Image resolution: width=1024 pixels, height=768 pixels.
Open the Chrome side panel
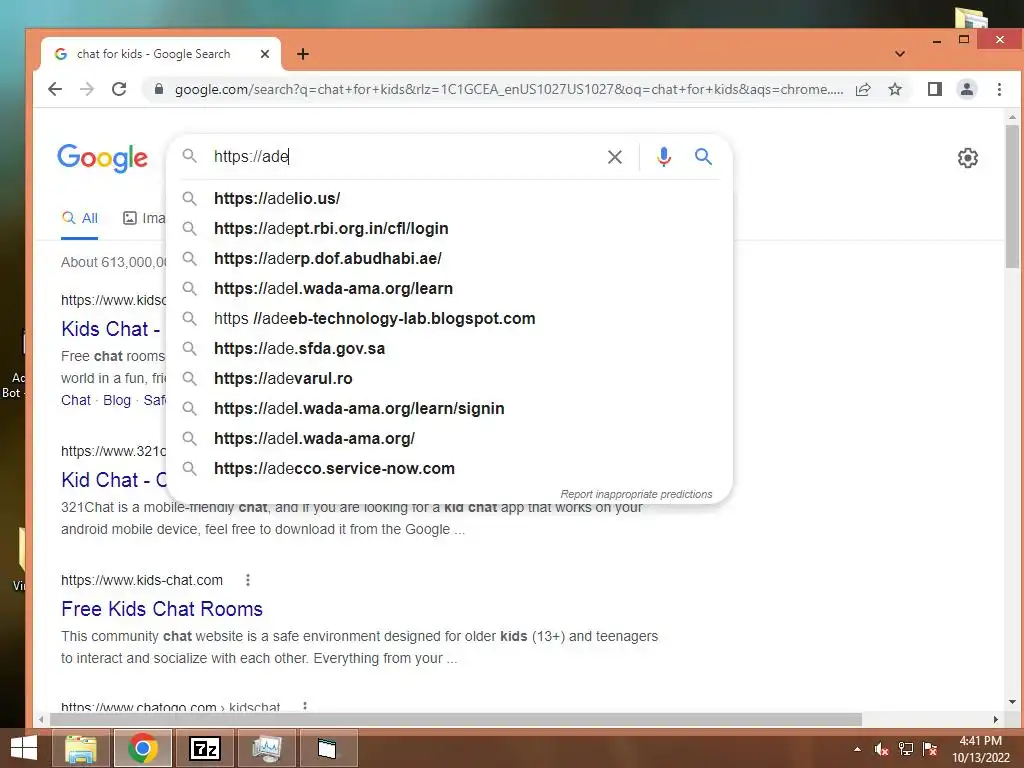tap(935, 89)
